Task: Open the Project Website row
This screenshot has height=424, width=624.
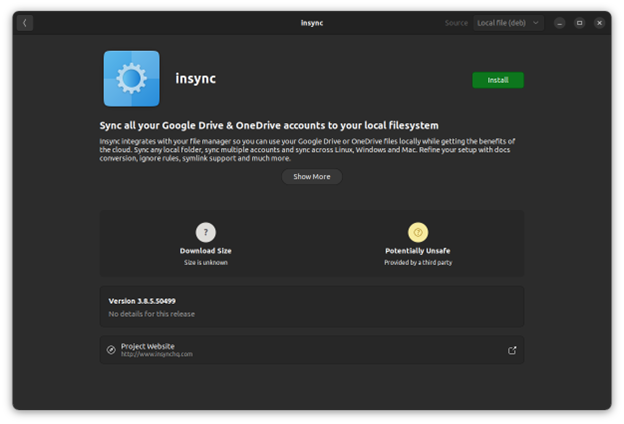Action: (312, 350)
